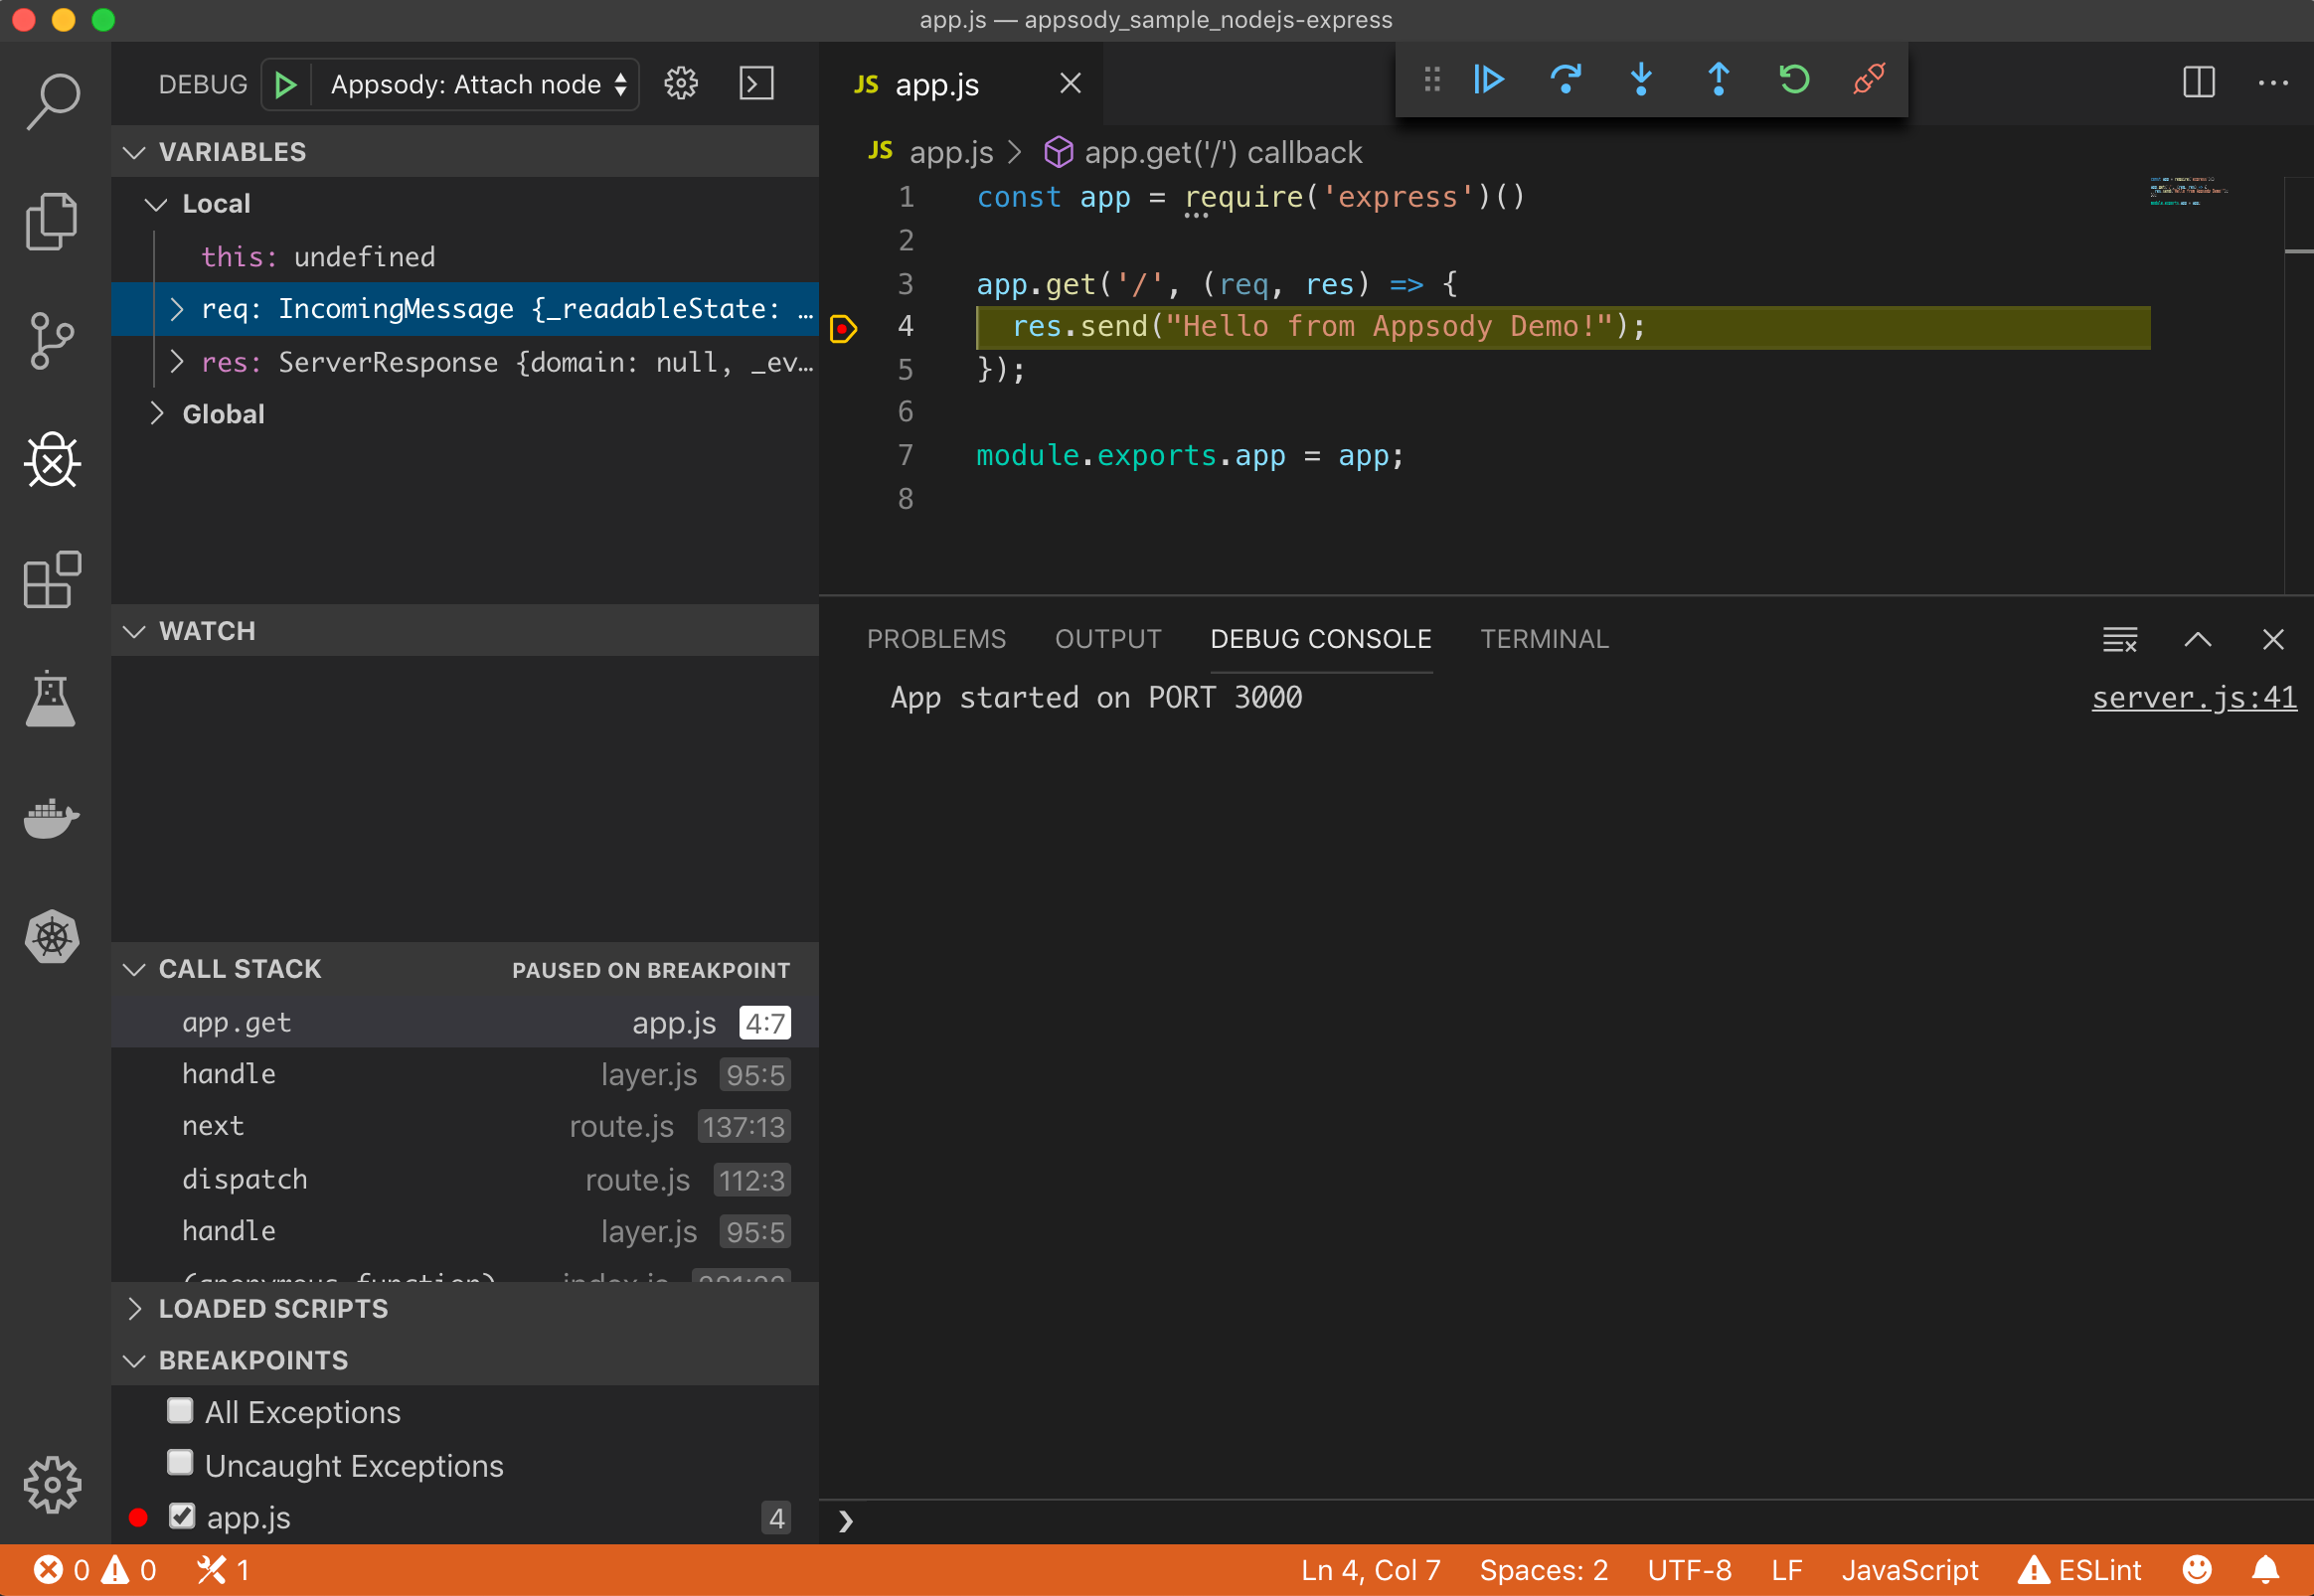Step Into in debug toolbar
This screenshot has width=2314, height=1596.
(1641, 79)
